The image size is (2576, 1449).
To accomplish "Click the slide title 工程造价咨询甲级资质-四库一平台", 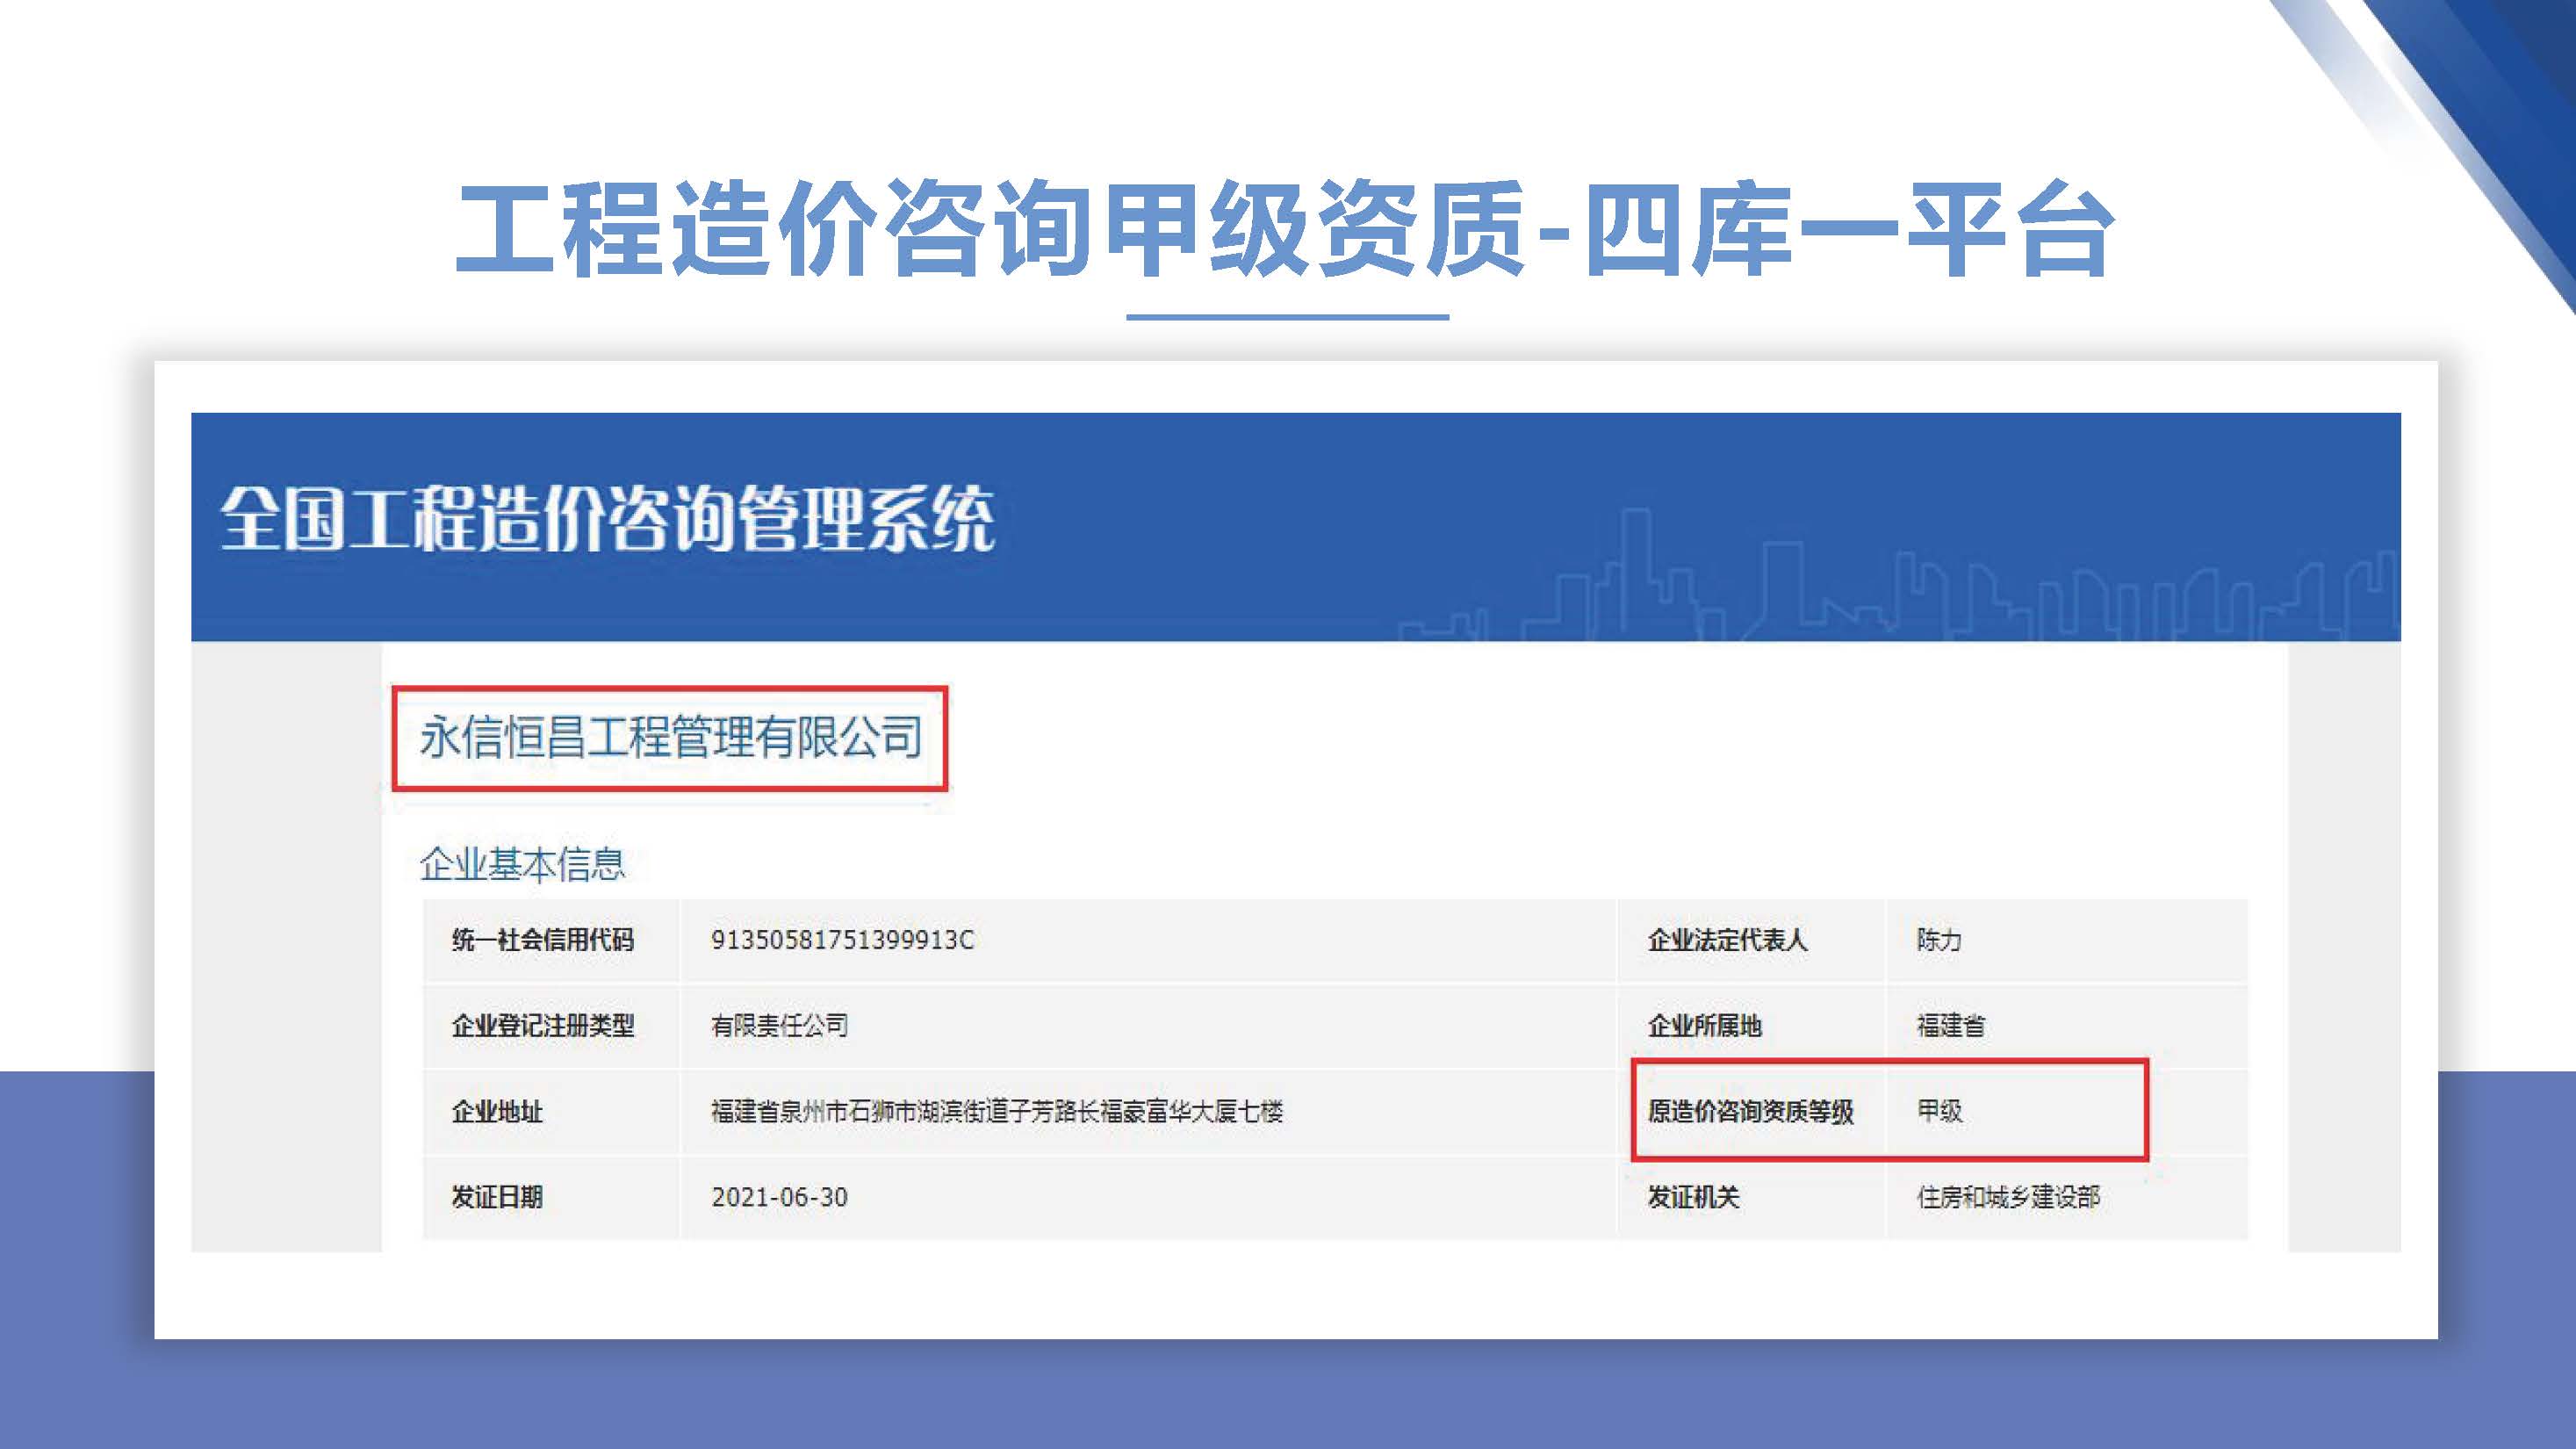I will click(1285, 229).
